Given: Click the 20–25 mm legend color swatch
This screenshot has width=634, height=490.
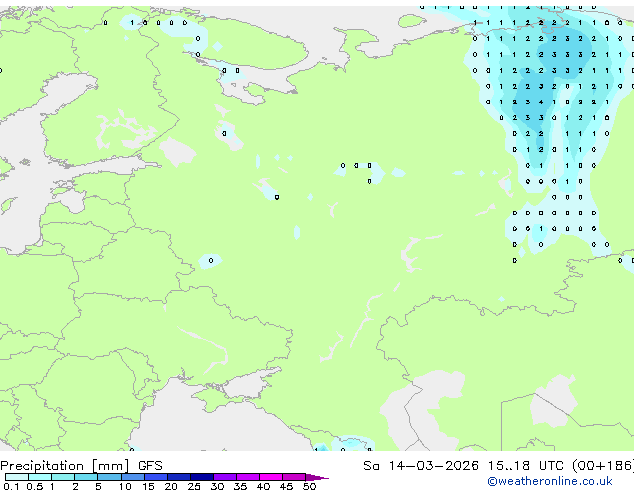Looking at the screenshot, I should point(179,477).
